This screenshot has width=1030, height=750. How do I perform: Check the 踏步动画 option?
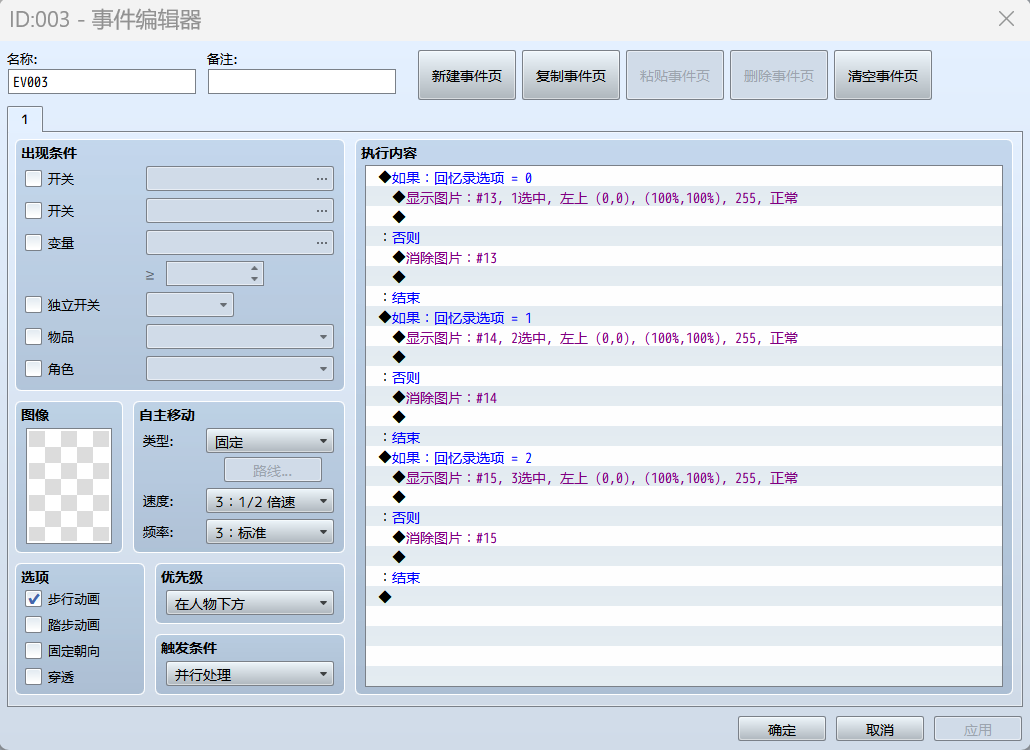33,625
